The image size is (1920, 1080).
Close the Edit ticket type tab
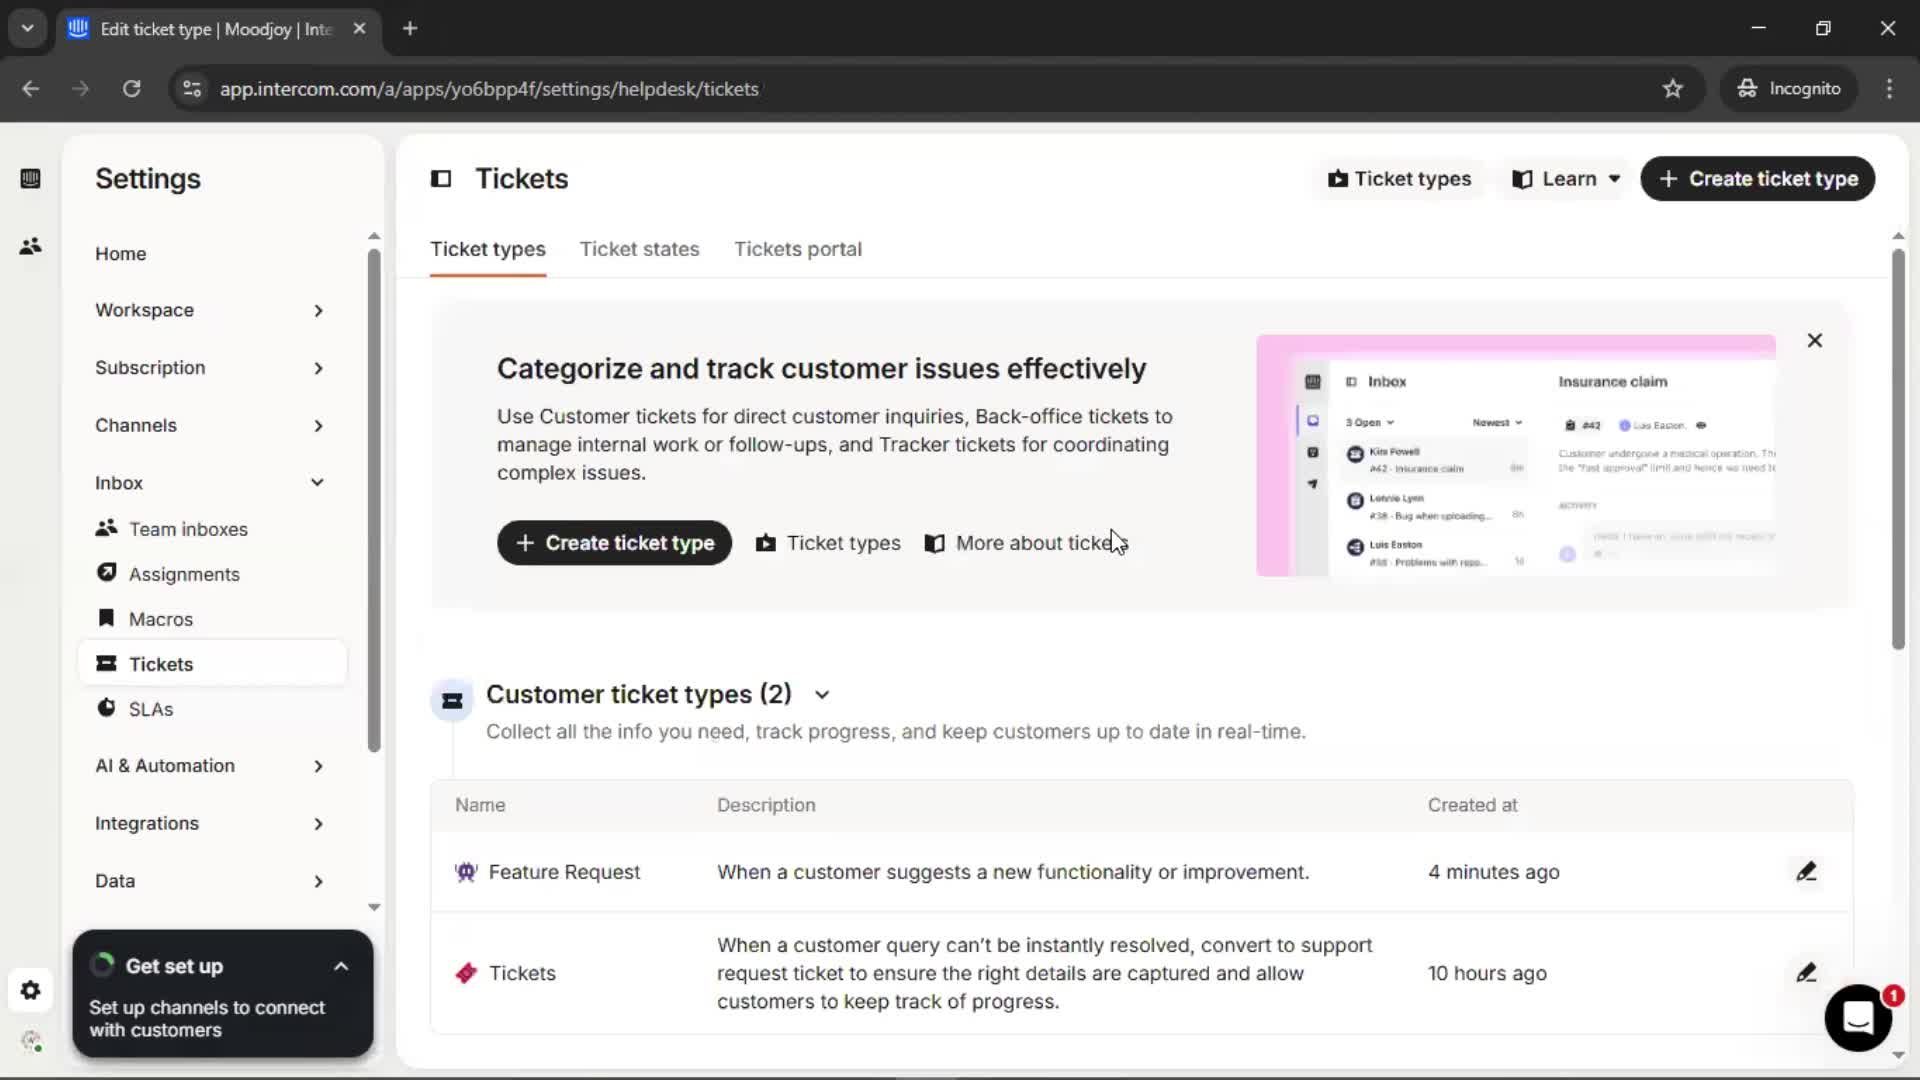pyautogui.click(x=360, y=29)
